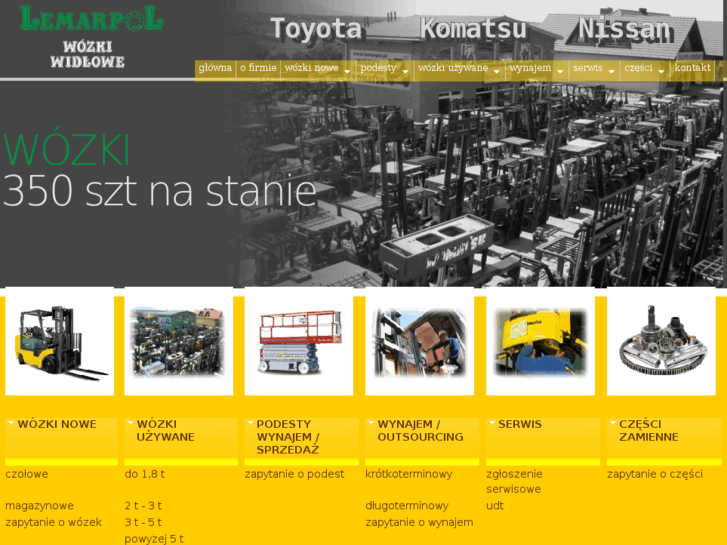Screen dimensions: 727x545
Task: Click the service mechanic photo thumbnail
Action: point(540,341)
